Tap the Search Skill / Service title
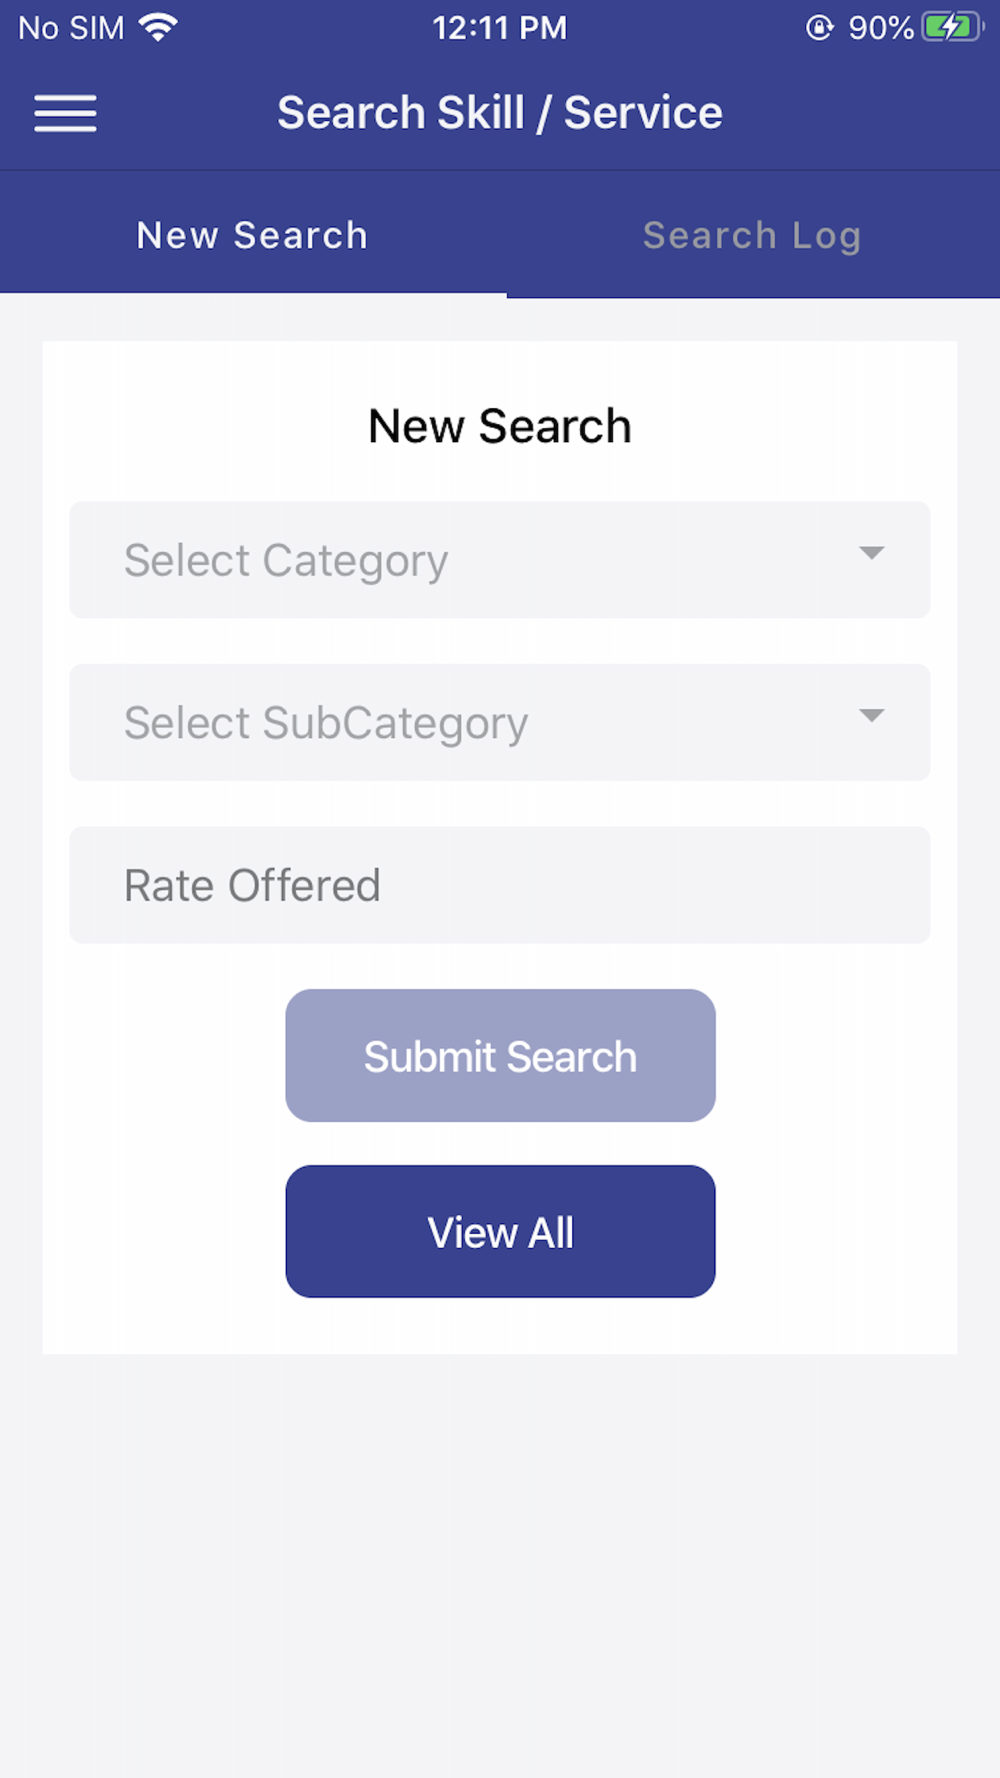This screenshot has height=1778, width=1000. (x=500, y=113)
